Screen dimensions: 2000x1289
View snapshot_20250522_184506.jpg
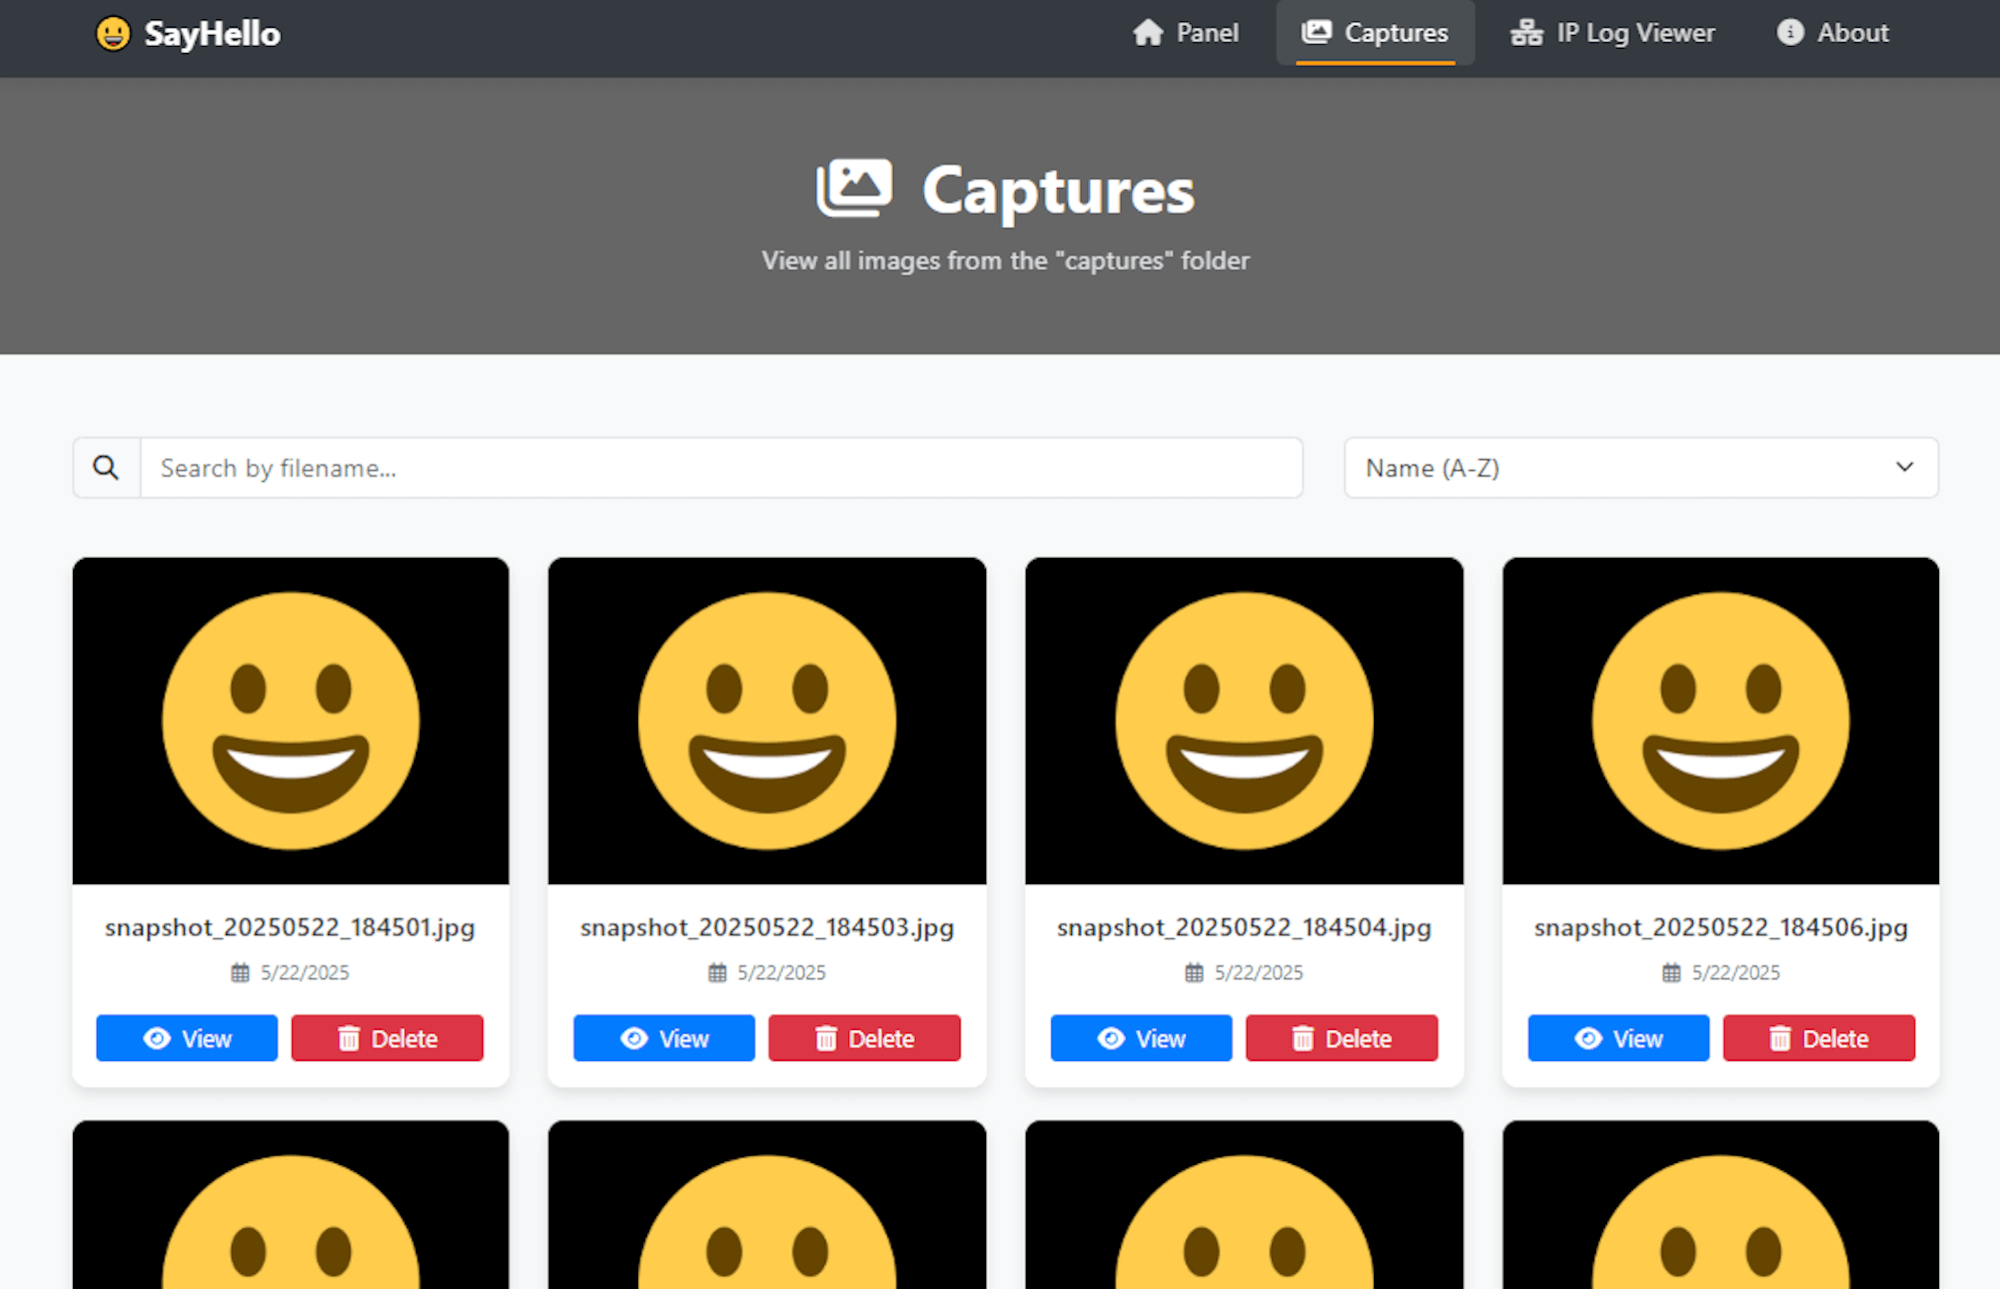pyautogui.click(x=1618, y=1038)
